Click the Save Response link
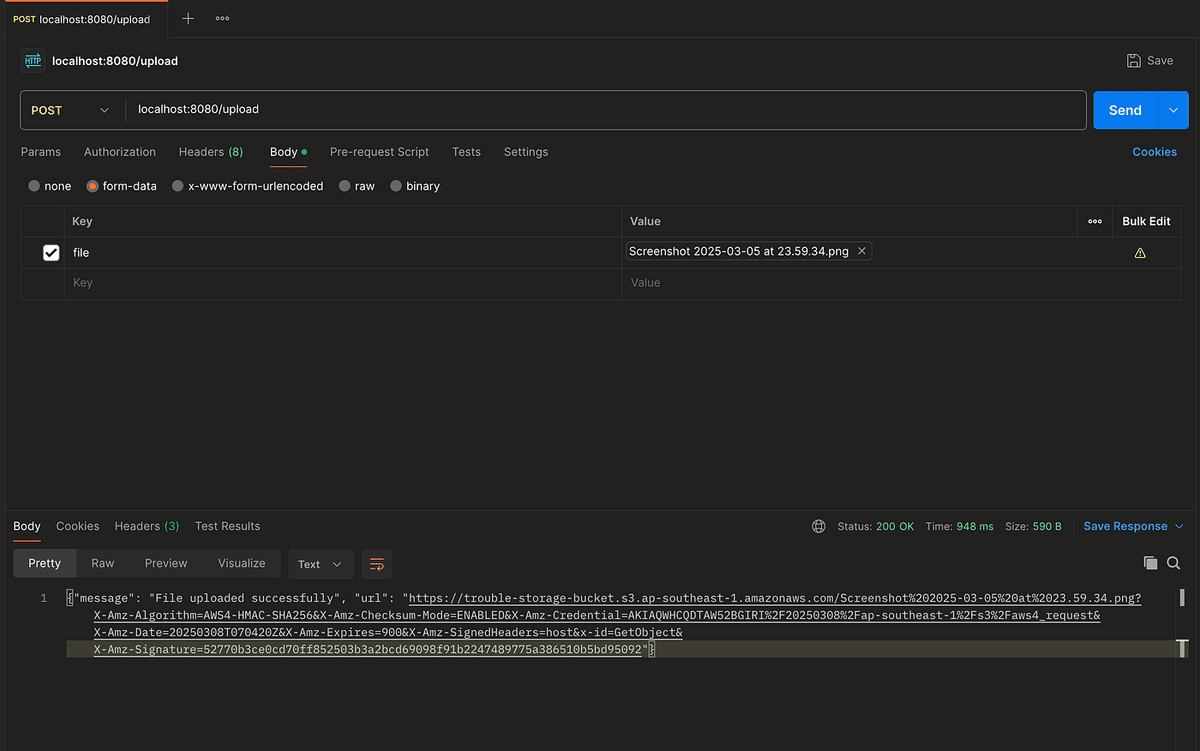The image size is (1200, 751). pyautogui.click(x=1125, y=526)
